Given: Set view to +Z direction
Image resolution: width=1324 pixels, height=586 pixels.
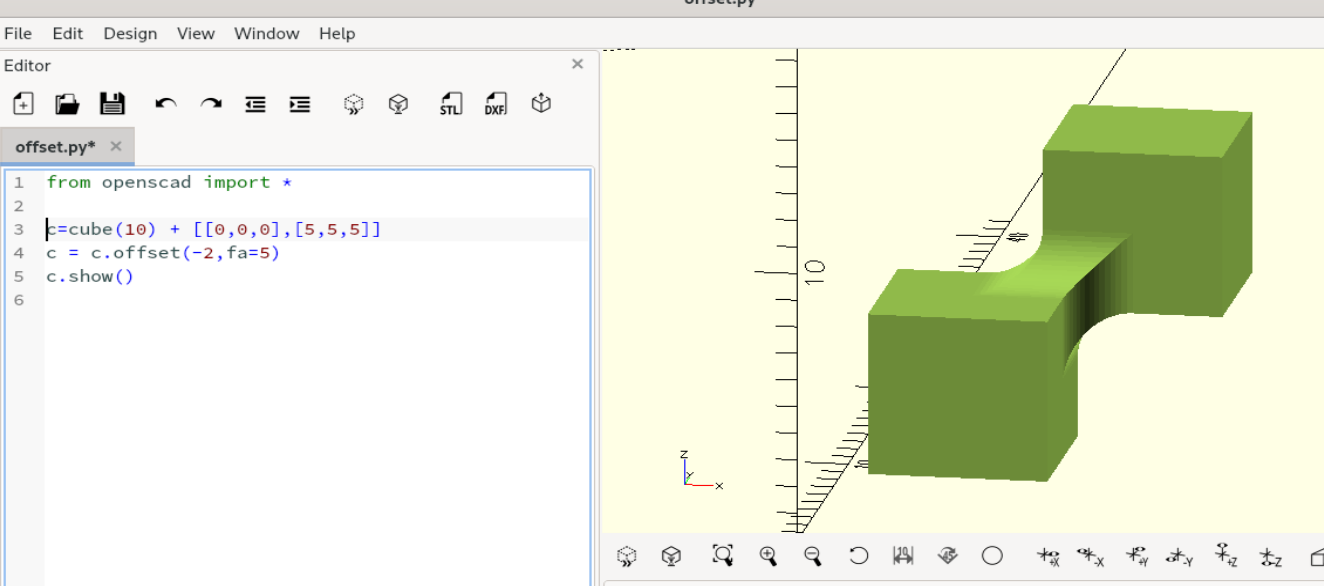Looking at the screenshot, I should [x=1225, y=555].
